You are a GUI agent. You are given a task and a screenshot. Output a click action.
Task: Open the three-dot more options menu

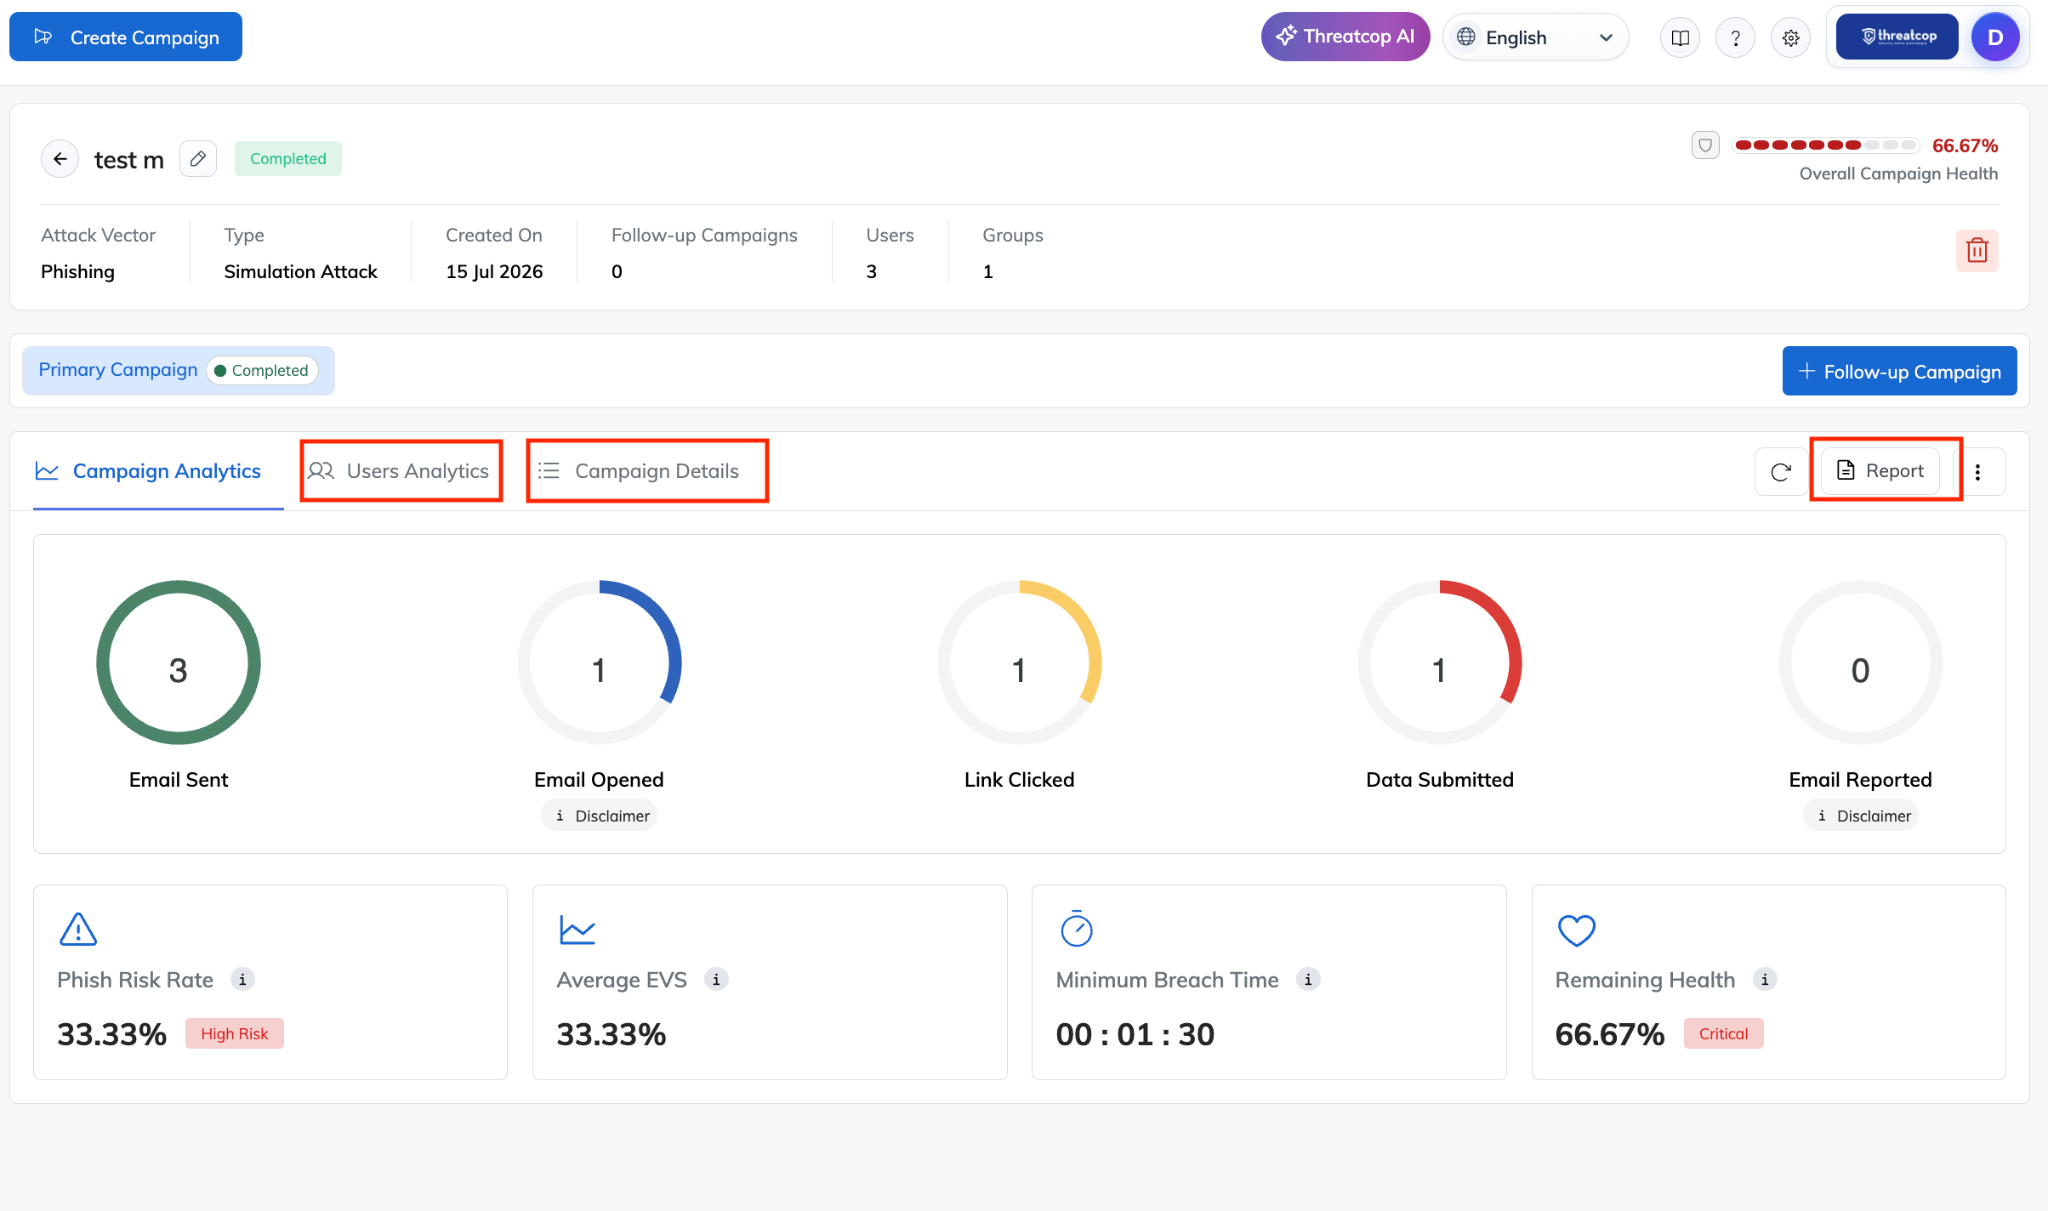click(1978, 472)
